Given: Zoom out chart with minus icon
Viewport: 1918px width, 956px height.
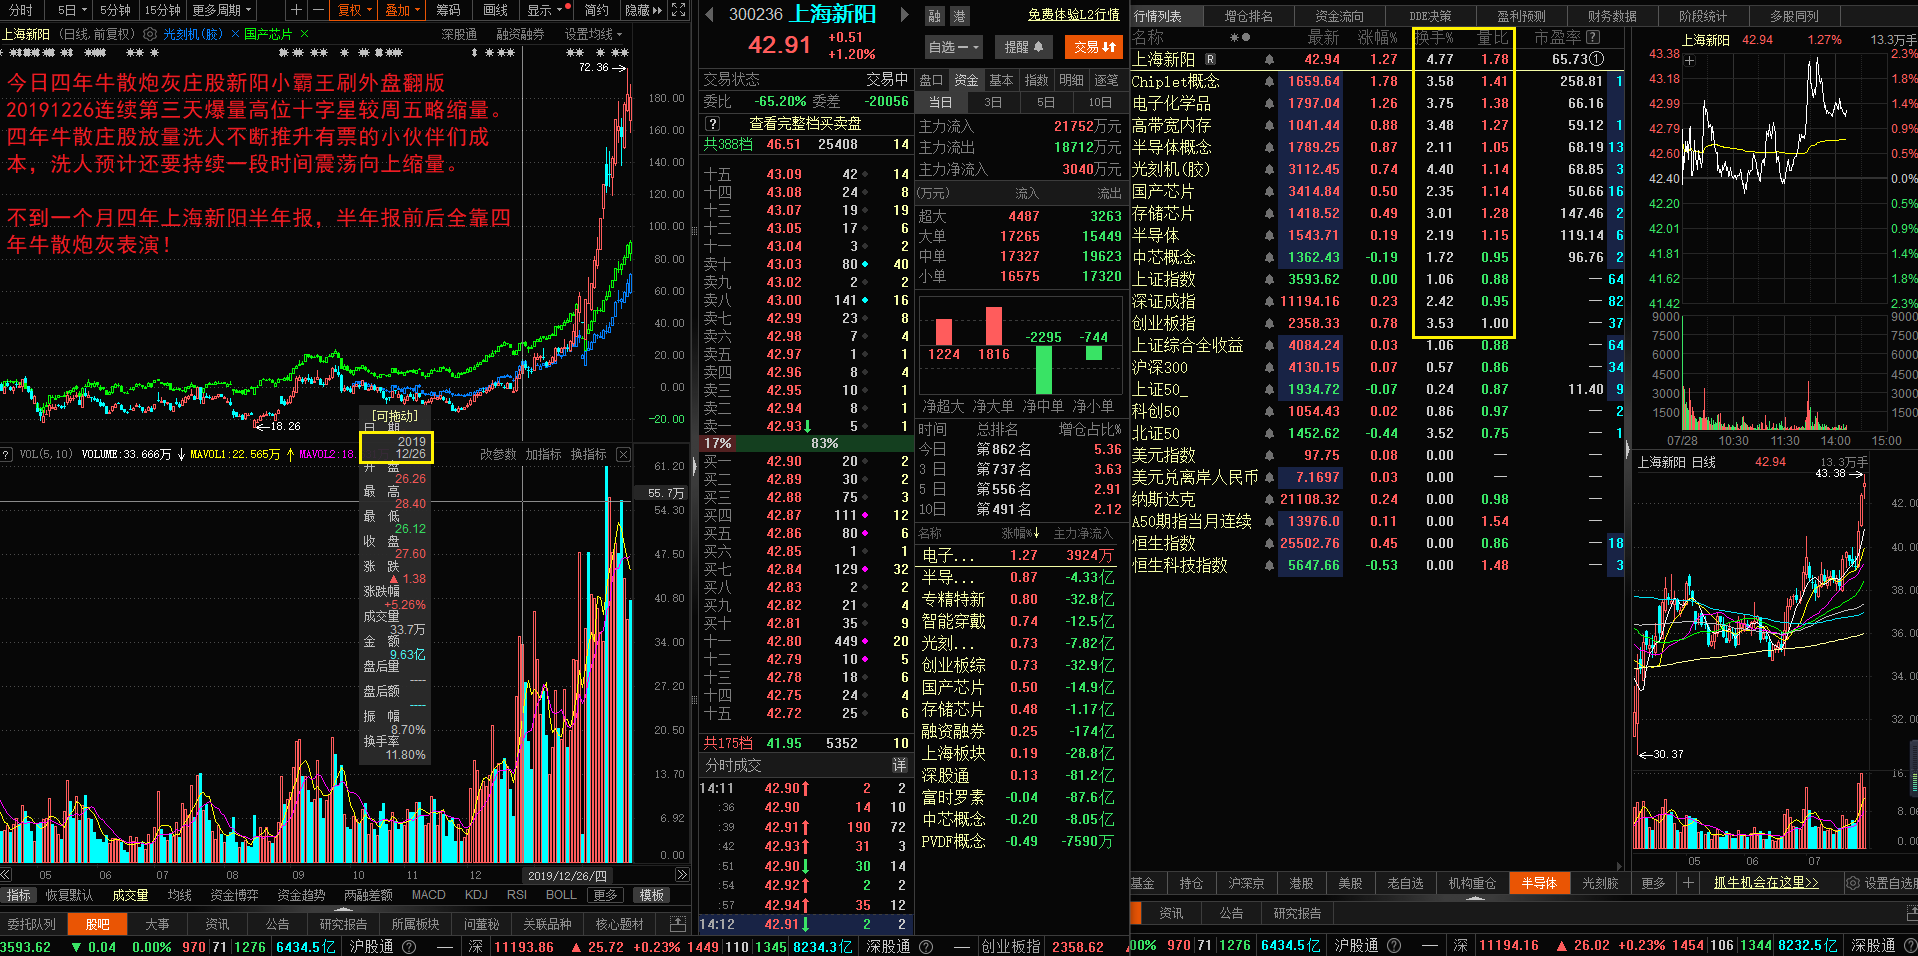Looking at the screenshot, I should 317,10.
